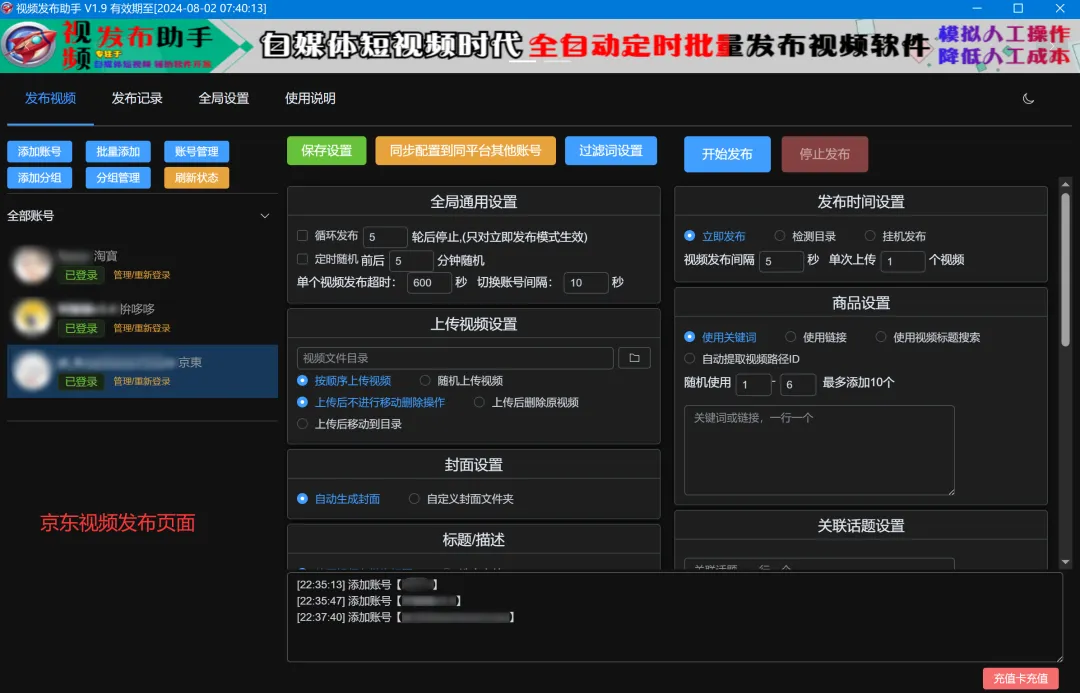Switch to 发布视频 tab
1080x693 pixels.
tap(50, 99)
